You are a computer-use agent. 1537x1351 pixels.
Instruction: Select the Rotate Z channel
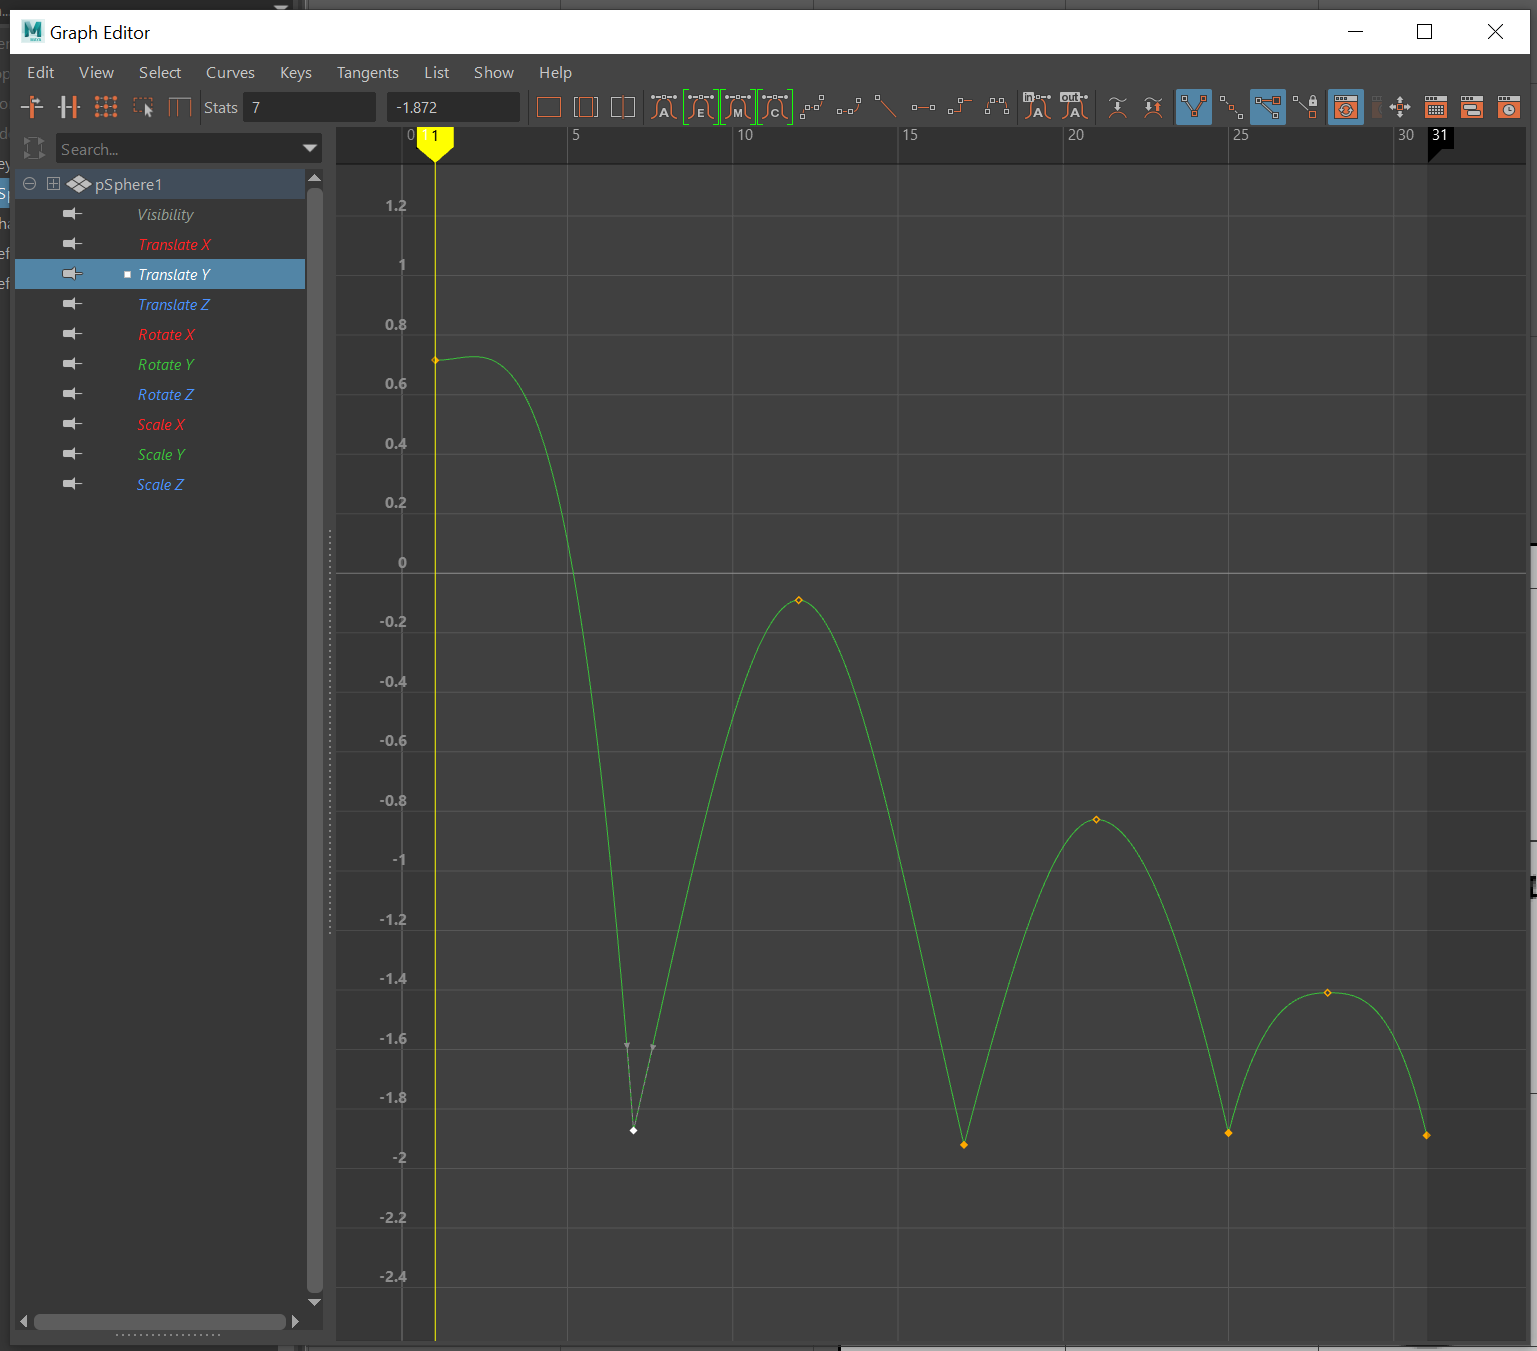click(166, 395)
